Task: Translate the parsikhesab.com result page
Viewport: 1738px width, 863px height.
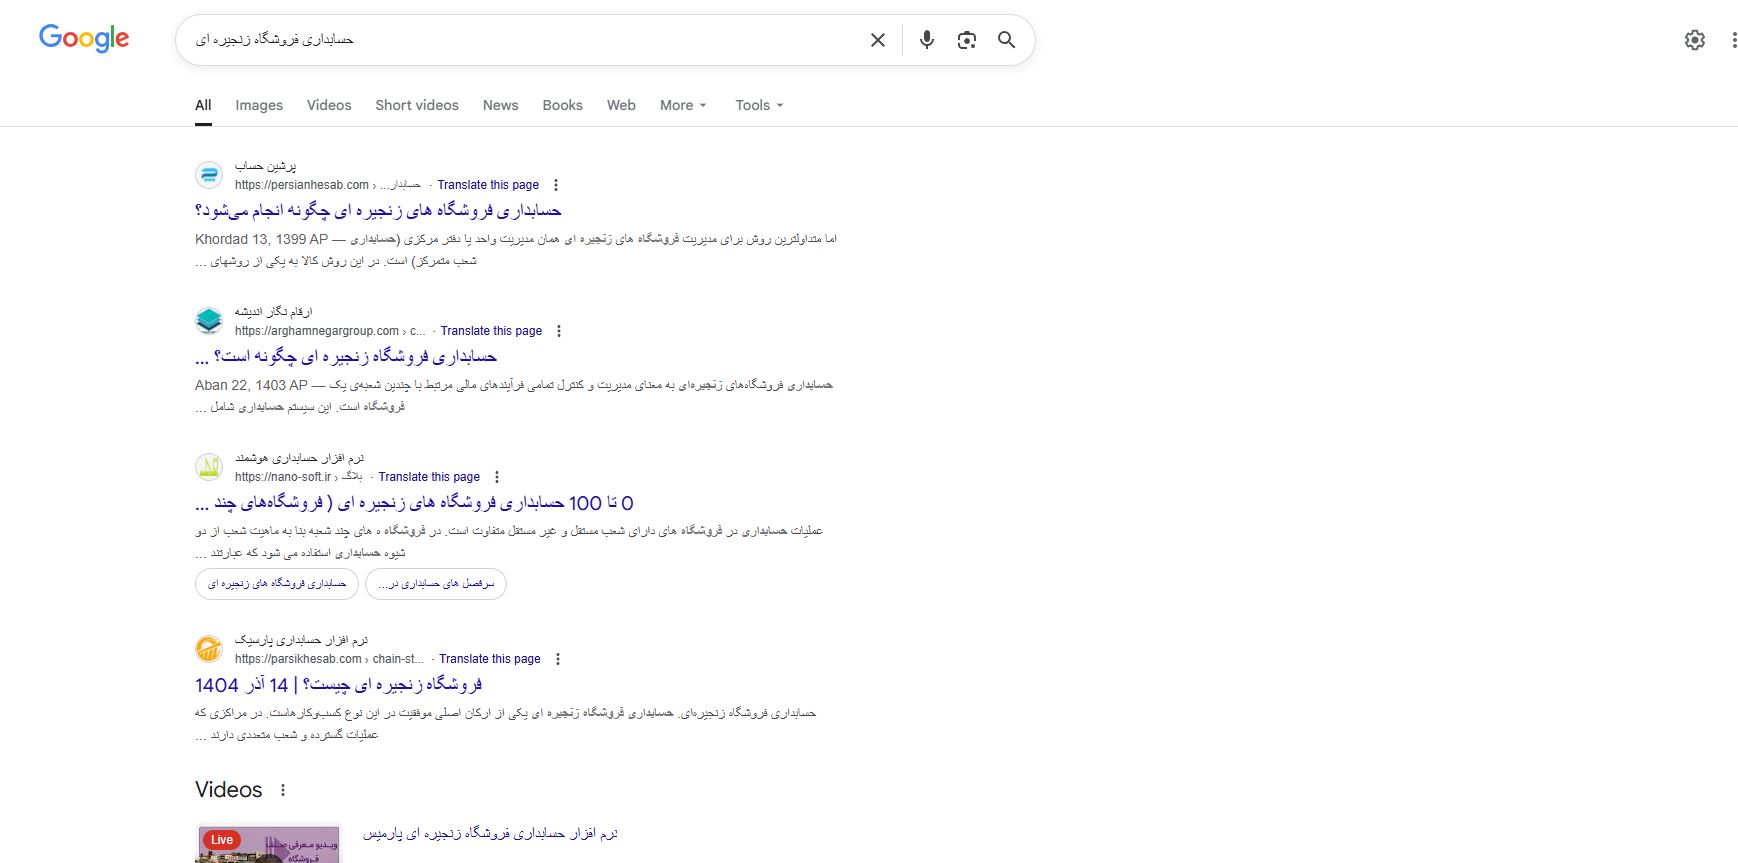Action: click(x=490, y=659)
